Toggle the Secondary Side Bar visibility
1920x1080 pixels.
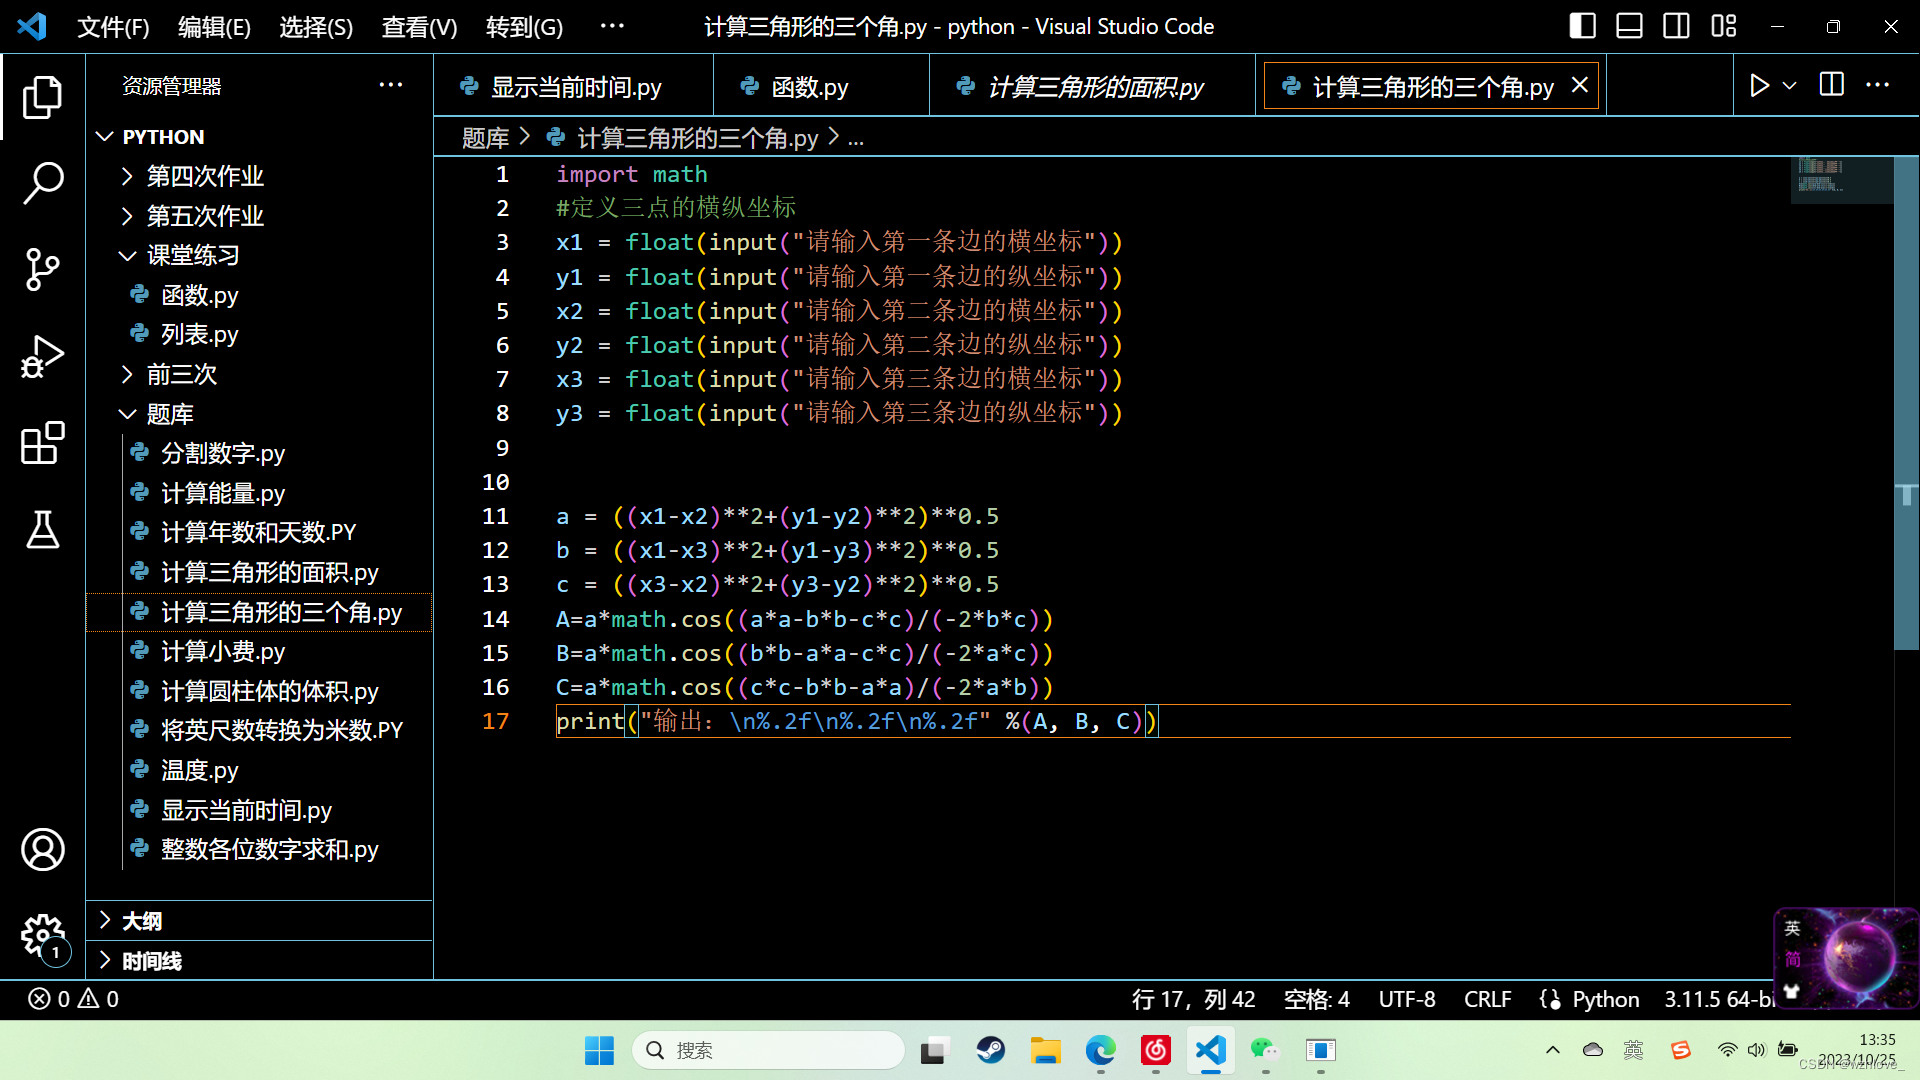click(x=1676, y=26)
